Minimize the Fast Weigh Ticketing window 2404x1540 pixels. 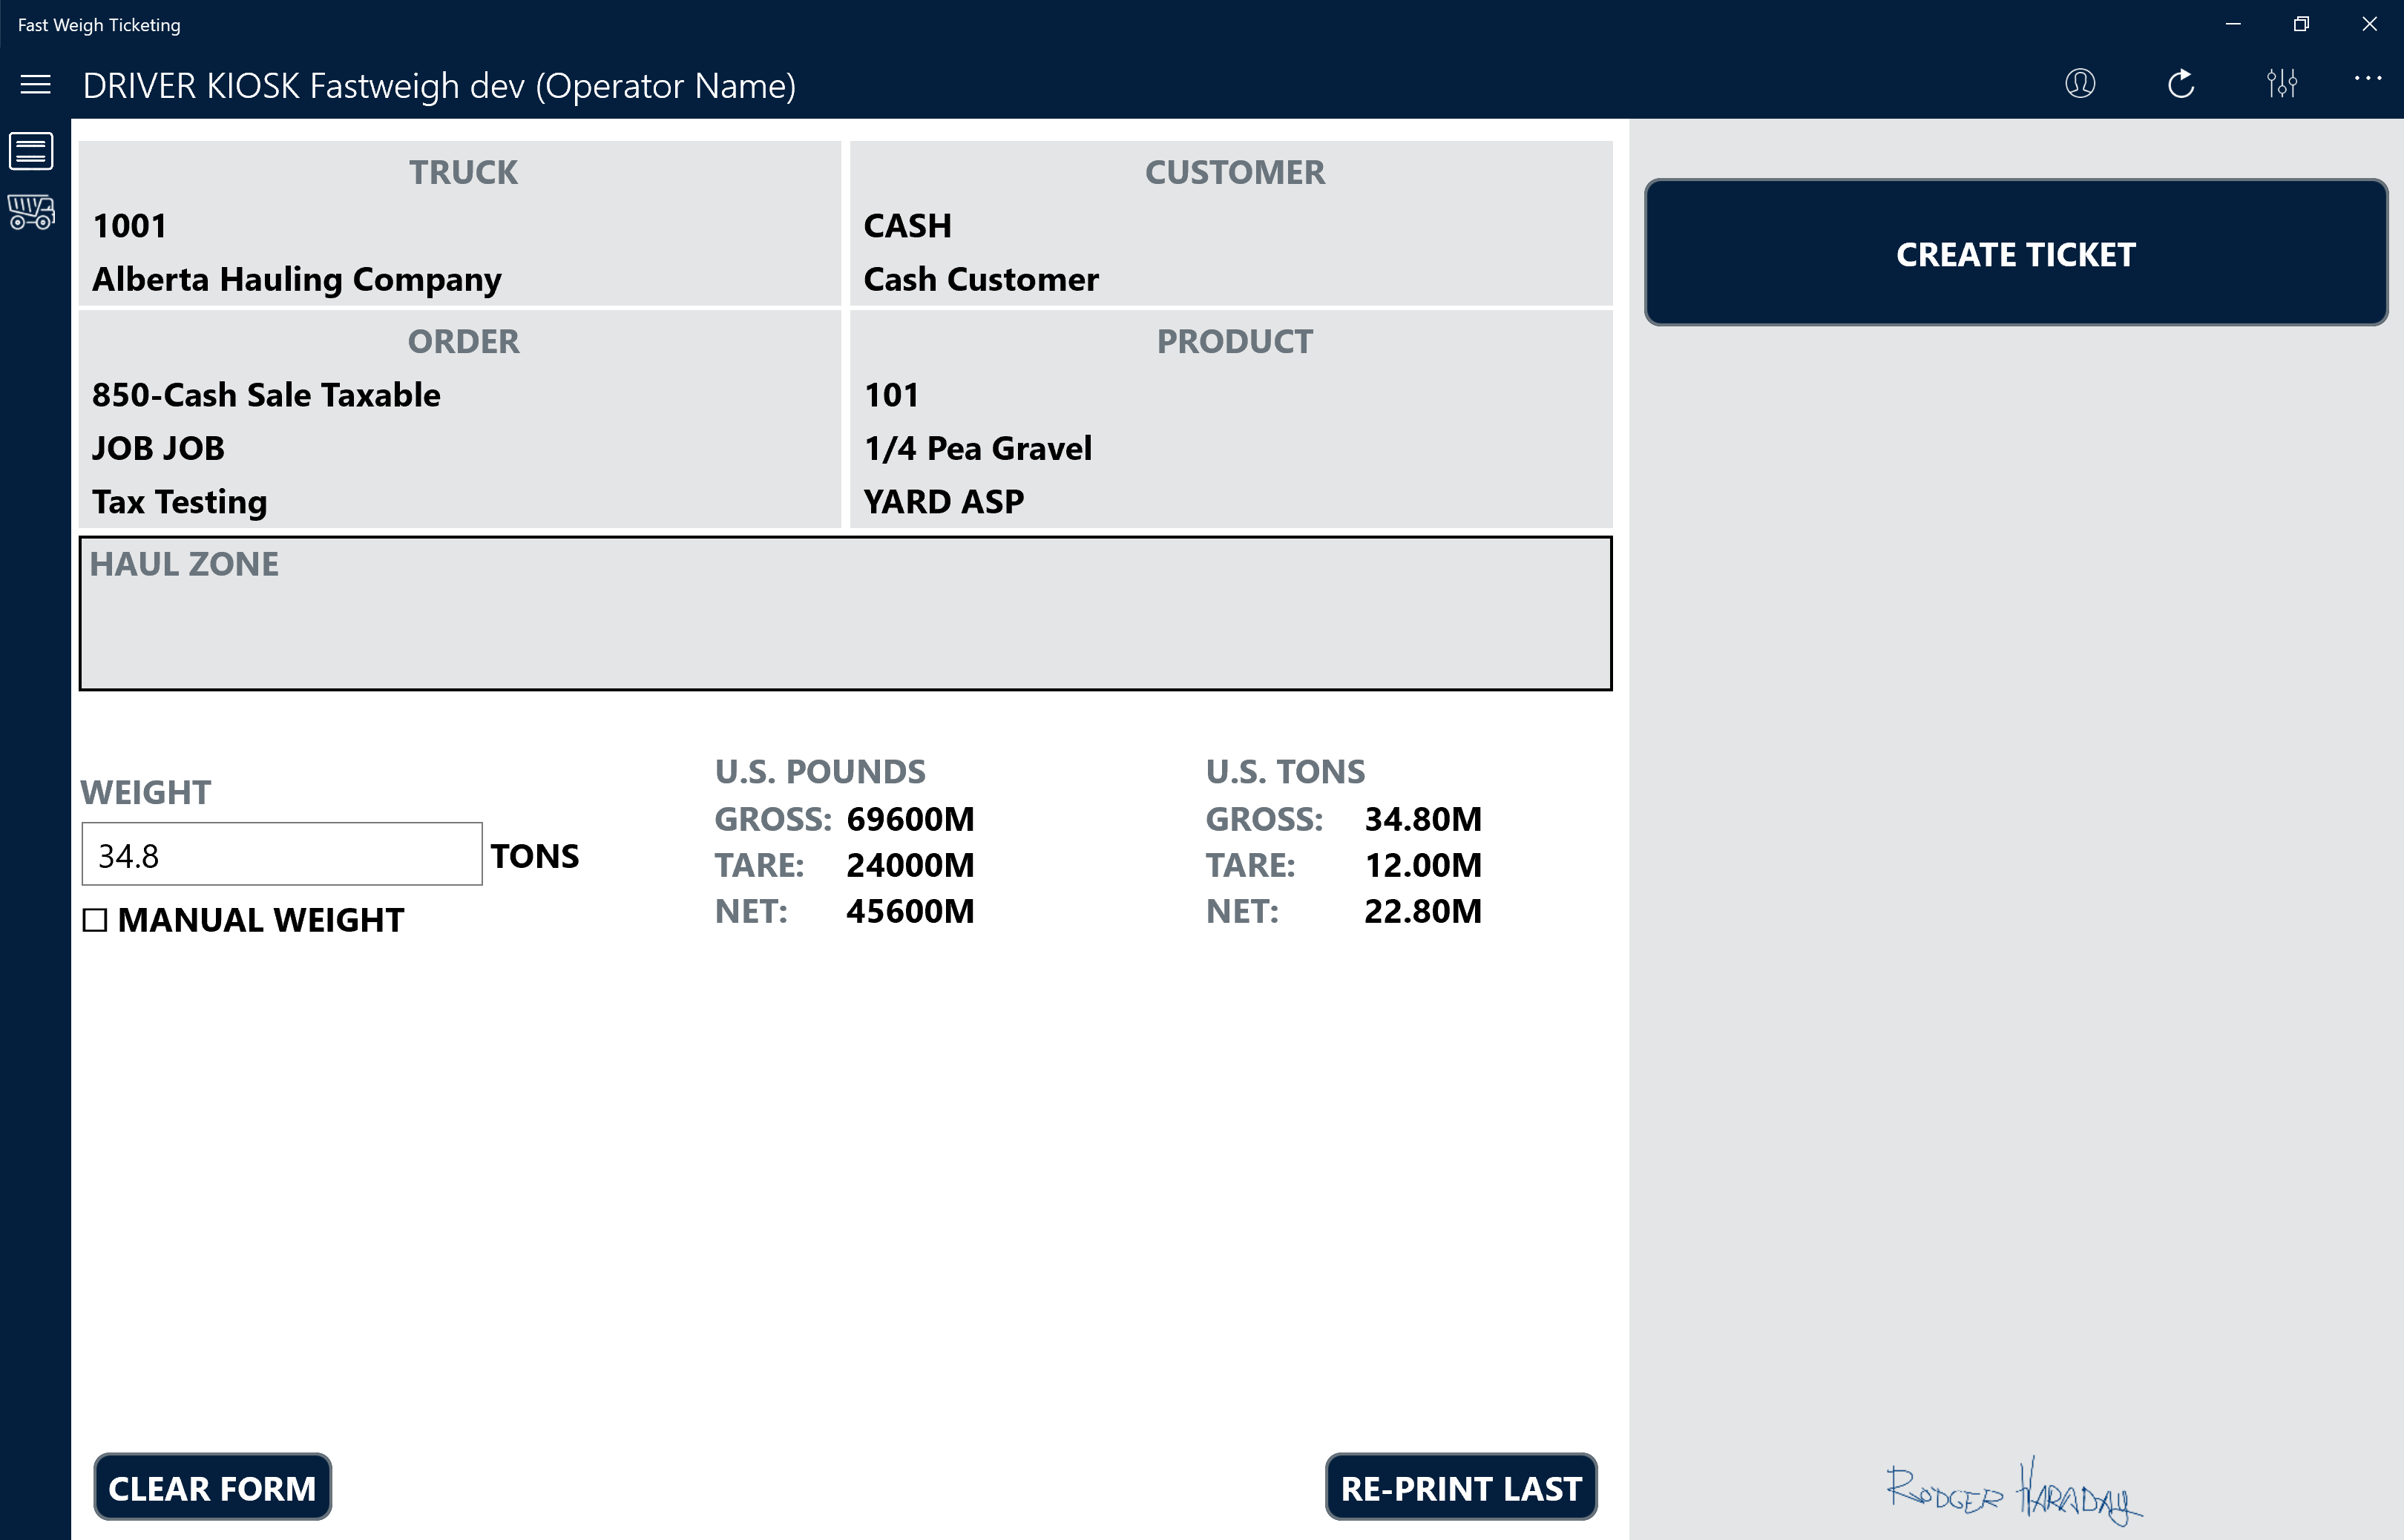(2232, 25)
